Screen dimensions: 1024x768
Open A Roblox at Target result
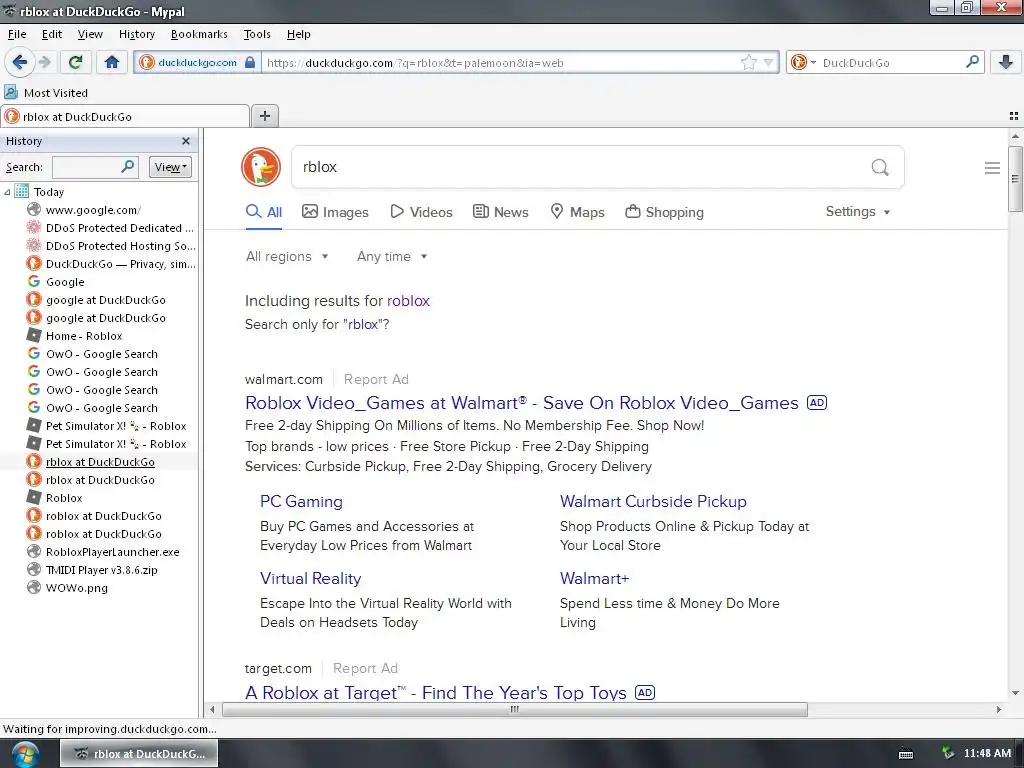click(436, 693)
